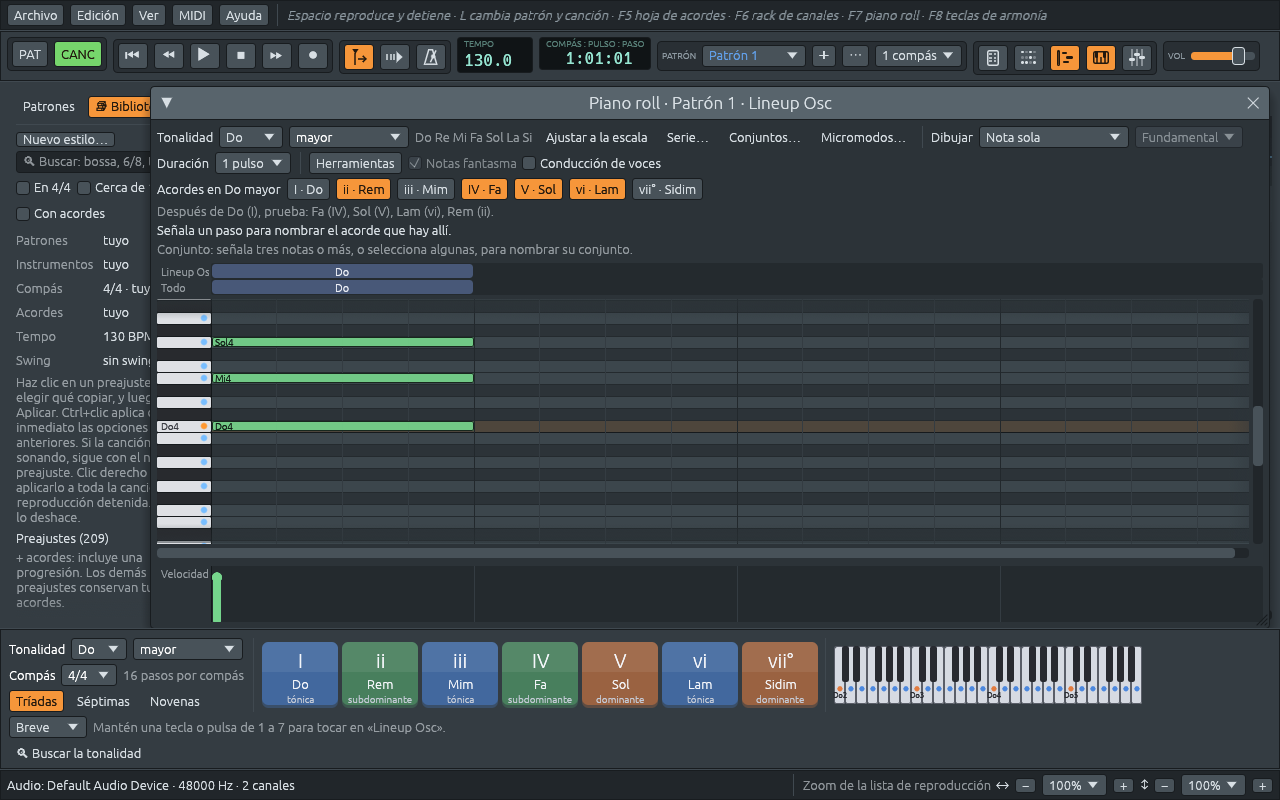Click the Nuevo estilo… button

click(67, 140)
